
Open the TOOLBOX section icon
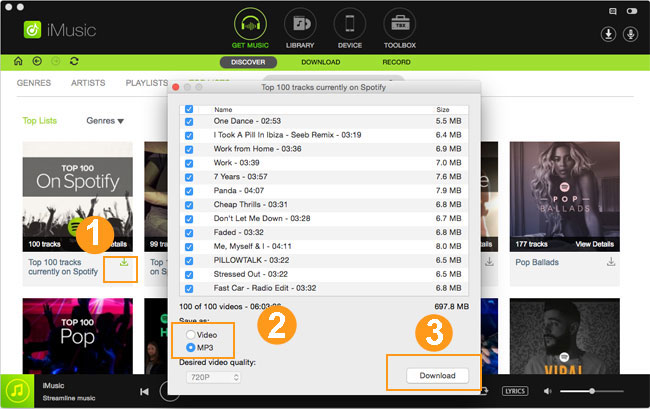click(400, 24)
